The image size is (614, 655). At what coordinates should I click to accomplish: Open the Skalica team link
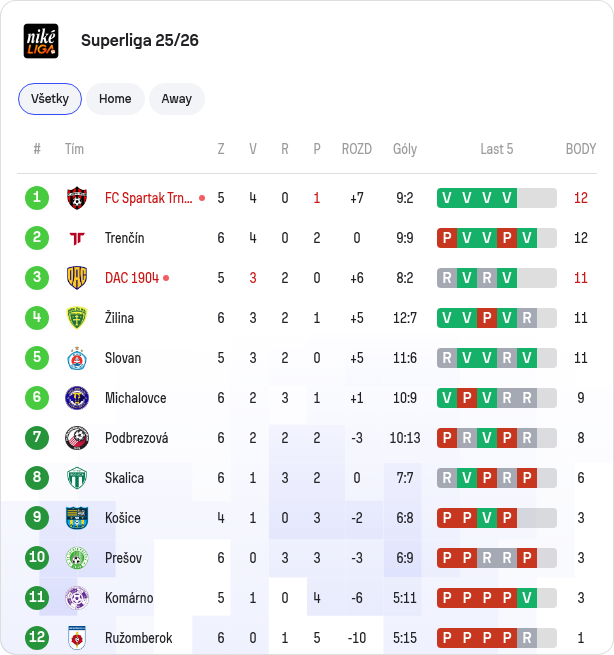tap(124, 478)
